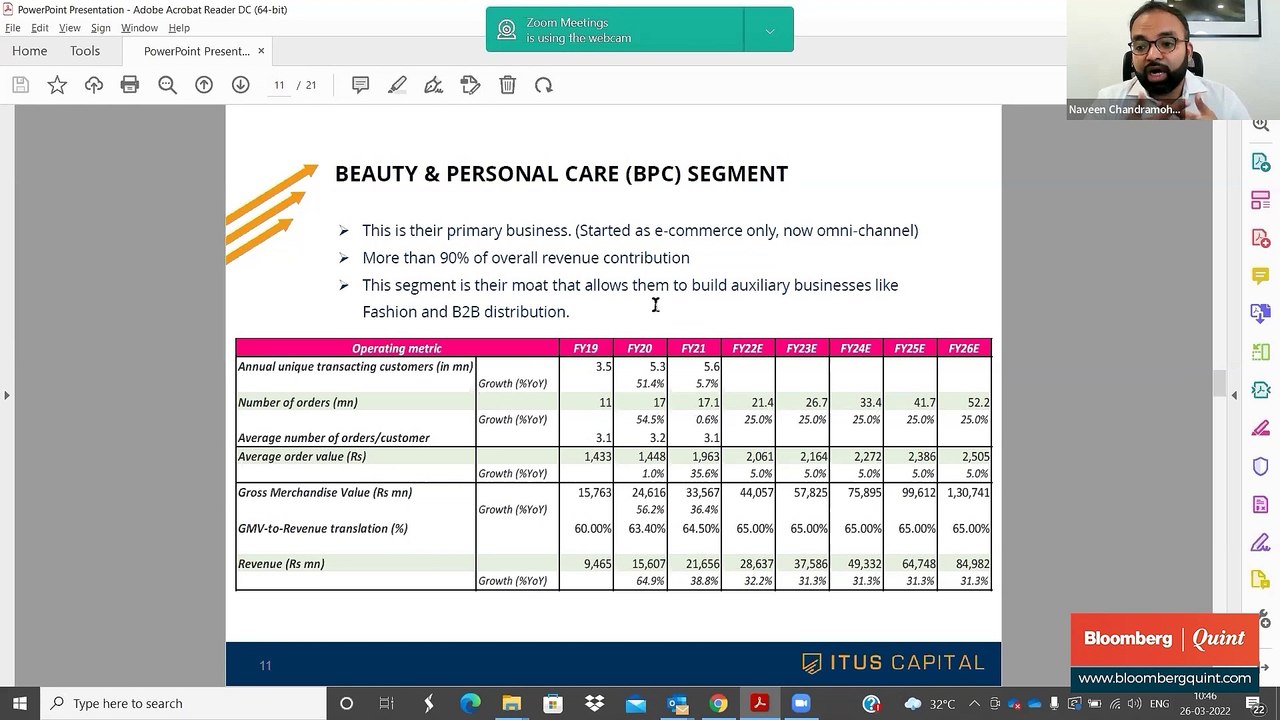Collapse the right tools pane arrow
1280x720 pixels.
[x=1233, y=395]
